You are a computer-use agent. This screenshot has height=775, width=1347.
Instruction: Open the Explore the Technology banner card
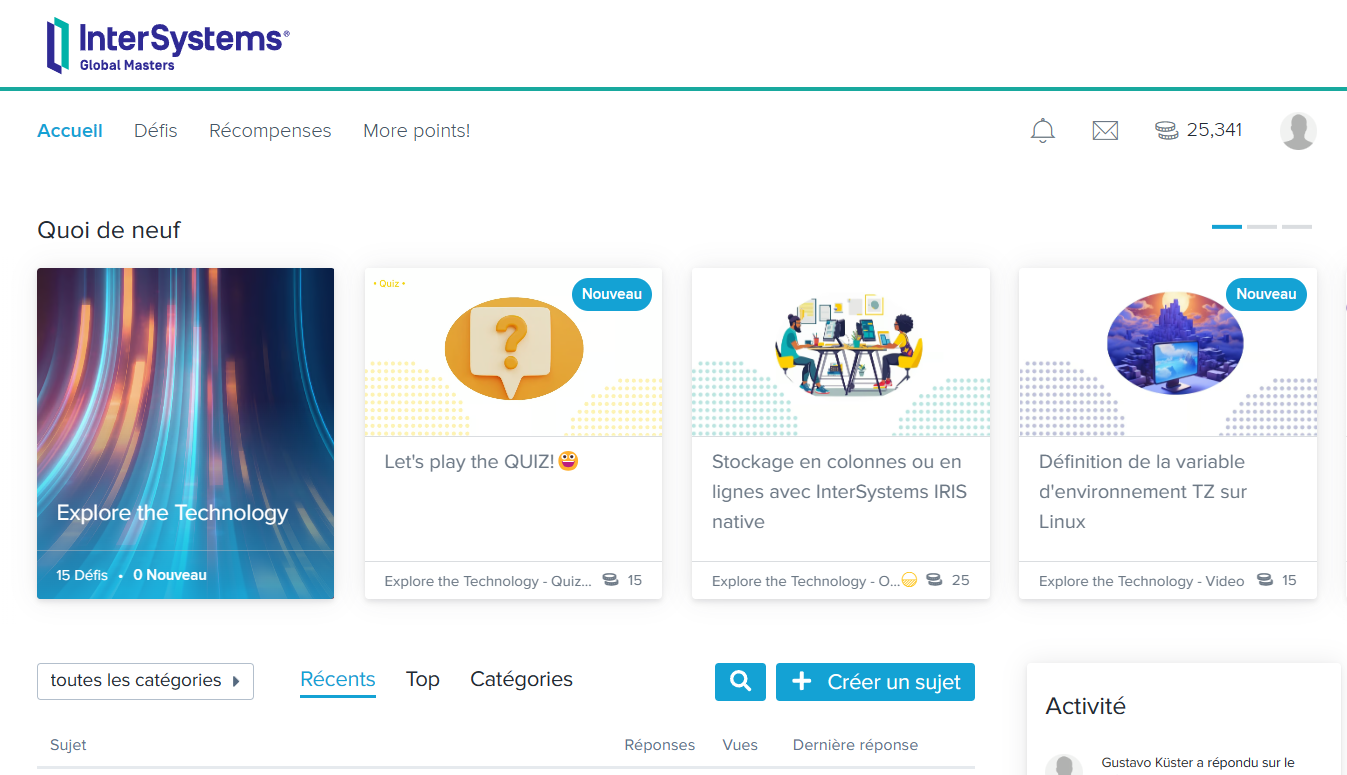point(185,433)
